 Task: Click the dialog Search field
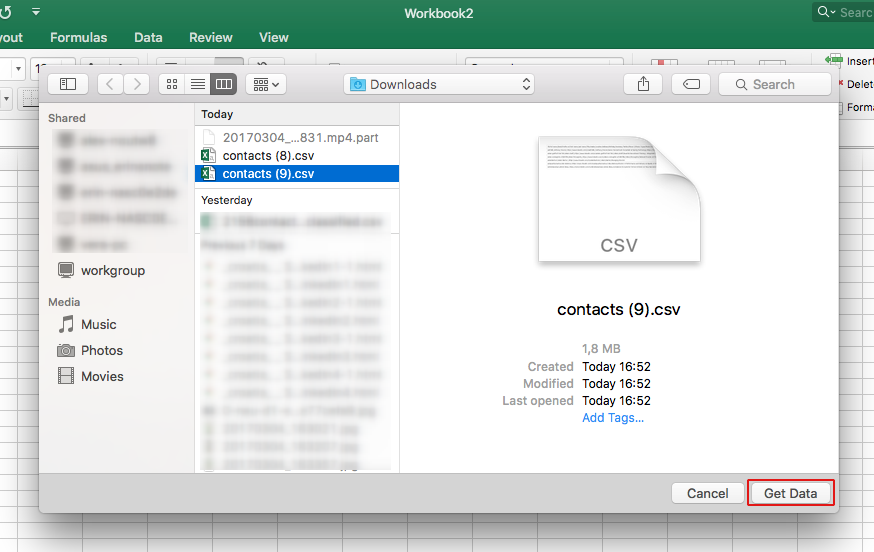[x=775, y=84]
